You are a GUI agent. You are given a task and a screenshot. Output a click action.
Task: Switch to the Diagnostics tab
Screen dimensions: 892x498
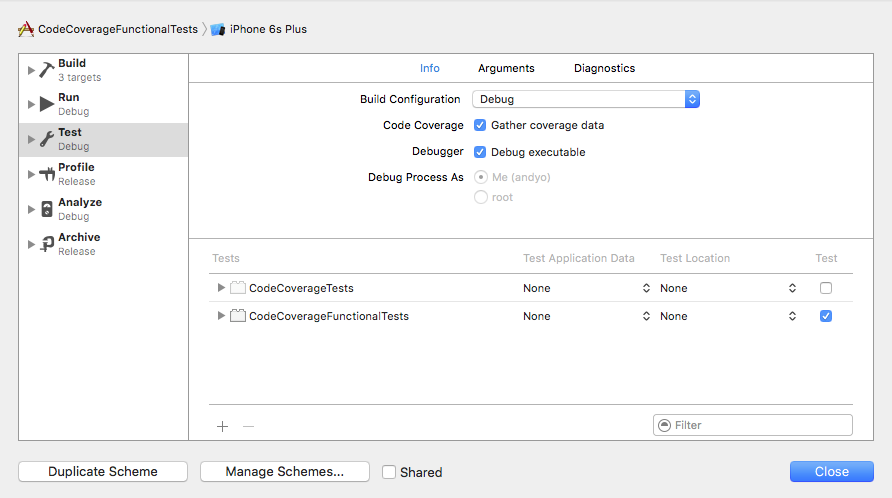coord(604,68)
